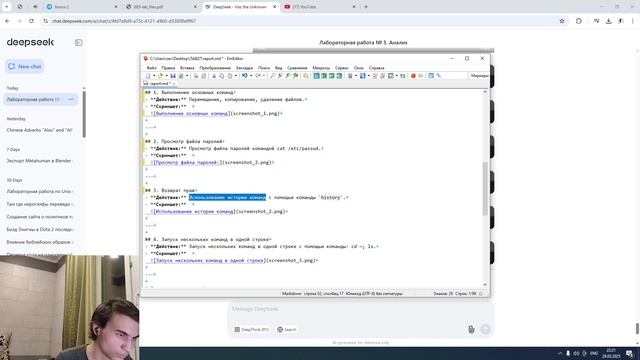
Task: Open the dropdown arrow next to New file icon
Action: 154,76
